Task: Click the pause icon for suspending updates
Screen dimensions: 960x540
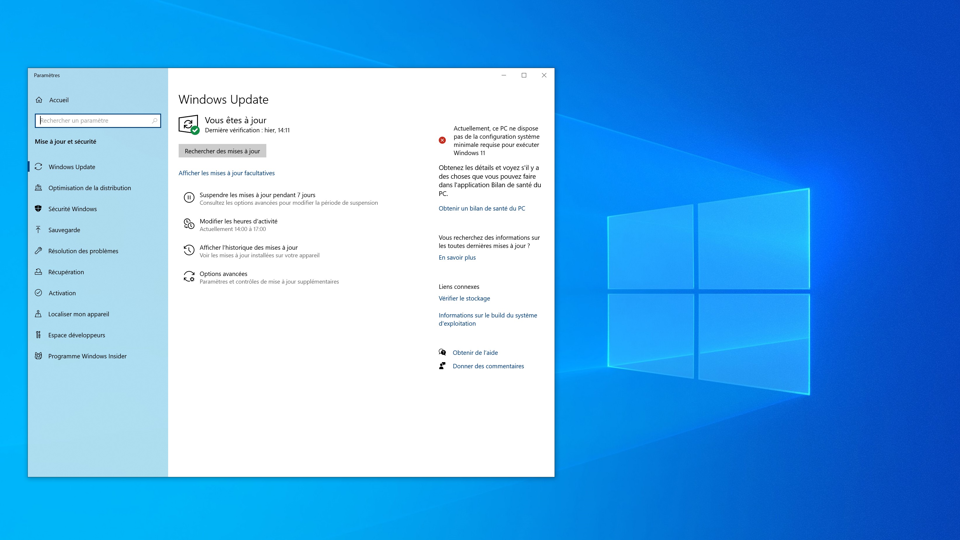Action: coord(189,198)
